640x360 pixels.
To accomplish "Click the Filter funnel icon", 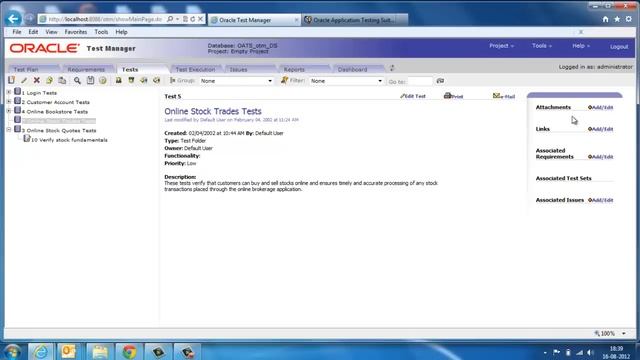I will point(284,80).
